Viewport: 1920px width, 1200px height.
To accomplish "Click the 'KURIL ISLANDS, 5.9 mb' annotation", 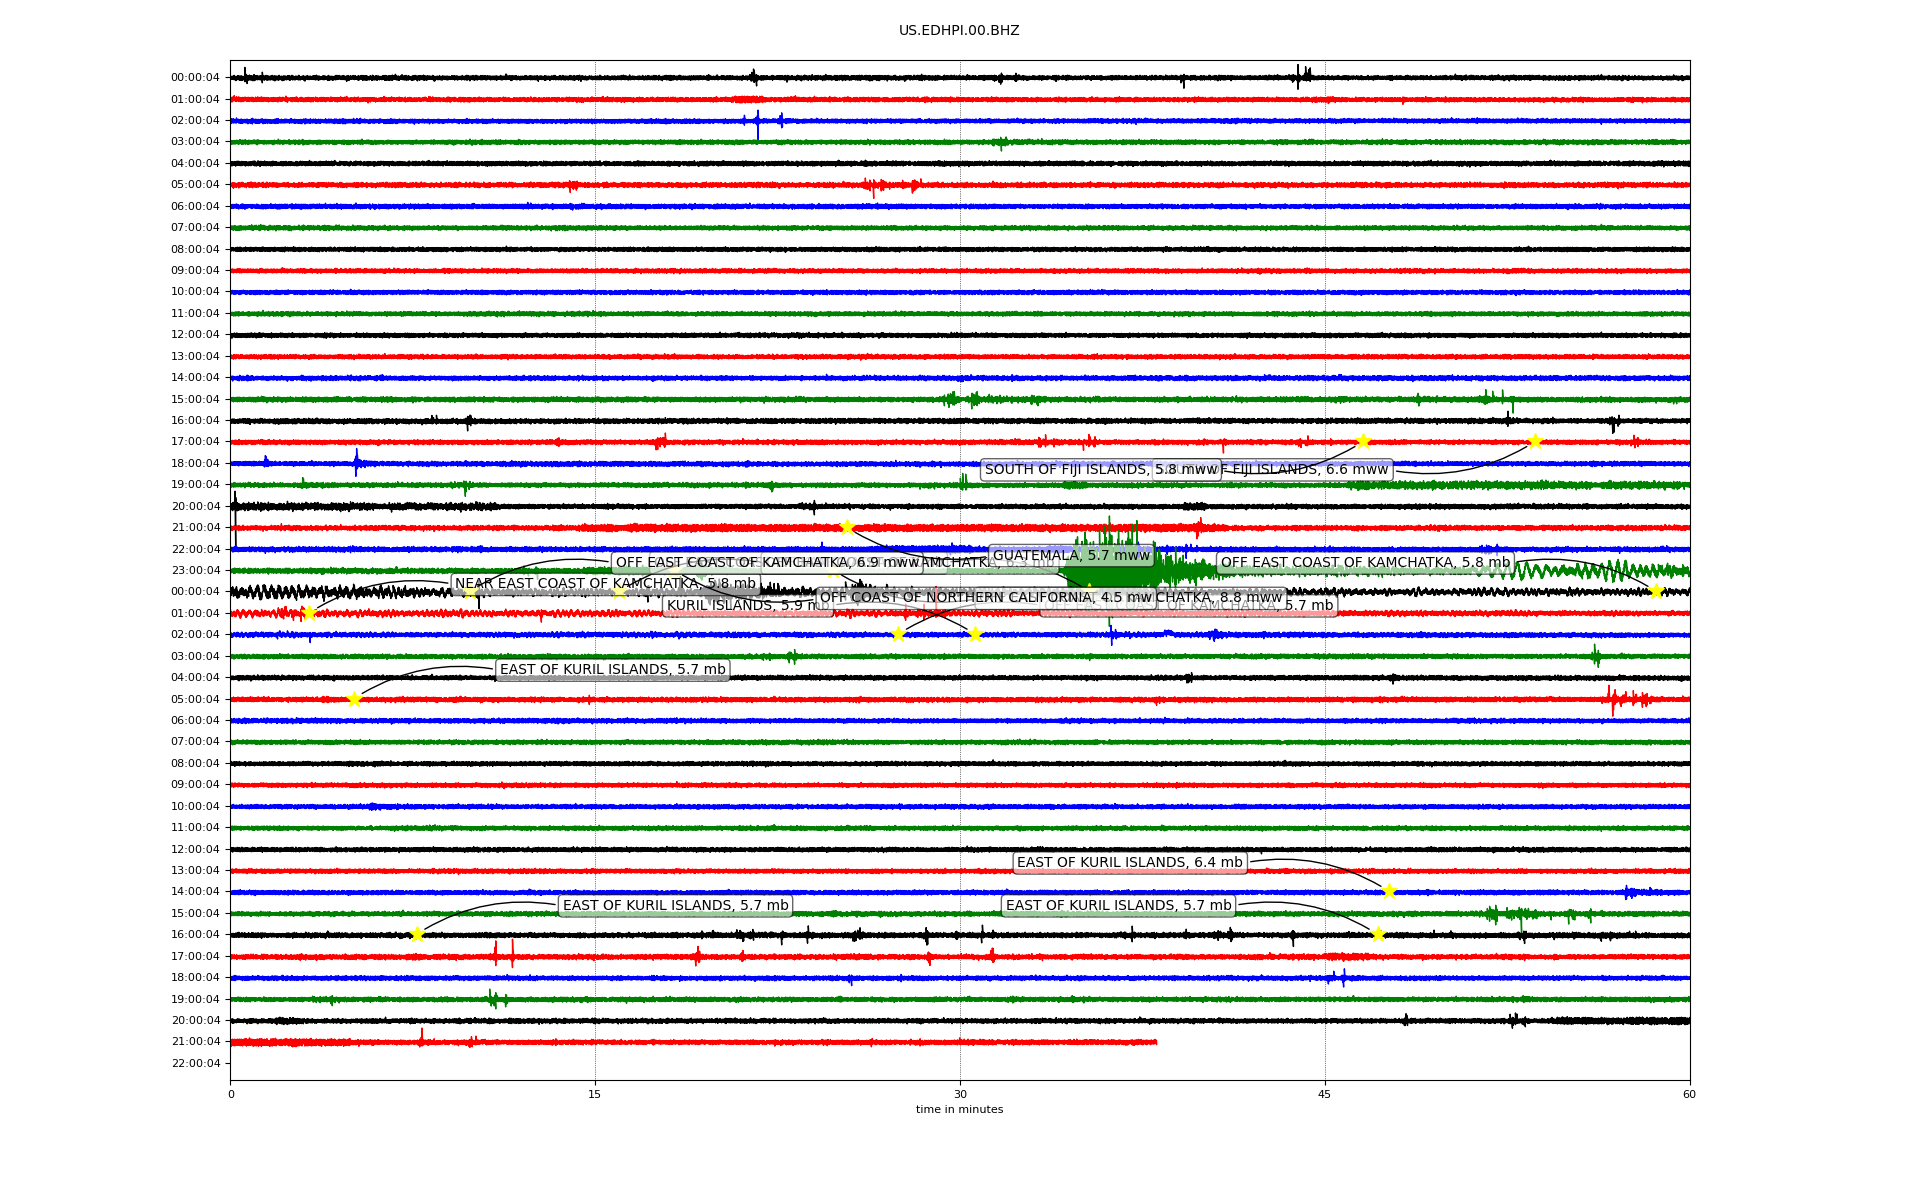I will click(748, 606).
